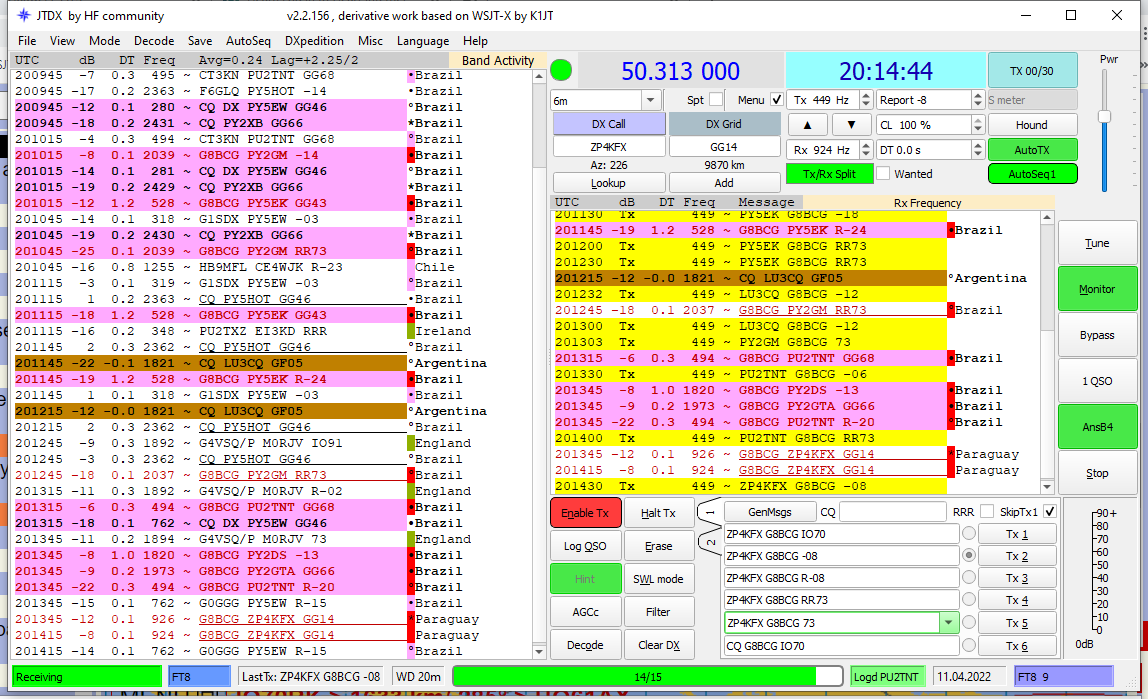Switch to message tab 2
The height and width of the screenshot is (699, 1148).
(x=709, y=542)
